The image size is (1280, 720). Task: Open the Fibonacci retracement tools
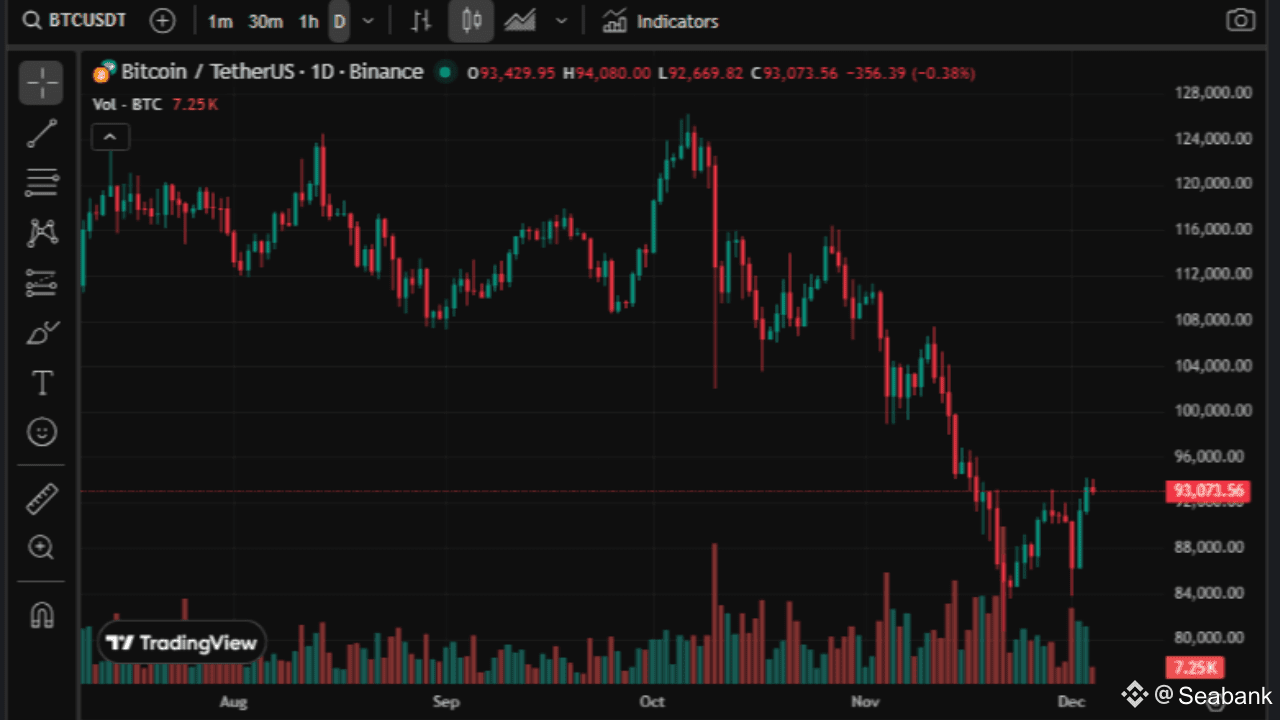click(41, 182)
